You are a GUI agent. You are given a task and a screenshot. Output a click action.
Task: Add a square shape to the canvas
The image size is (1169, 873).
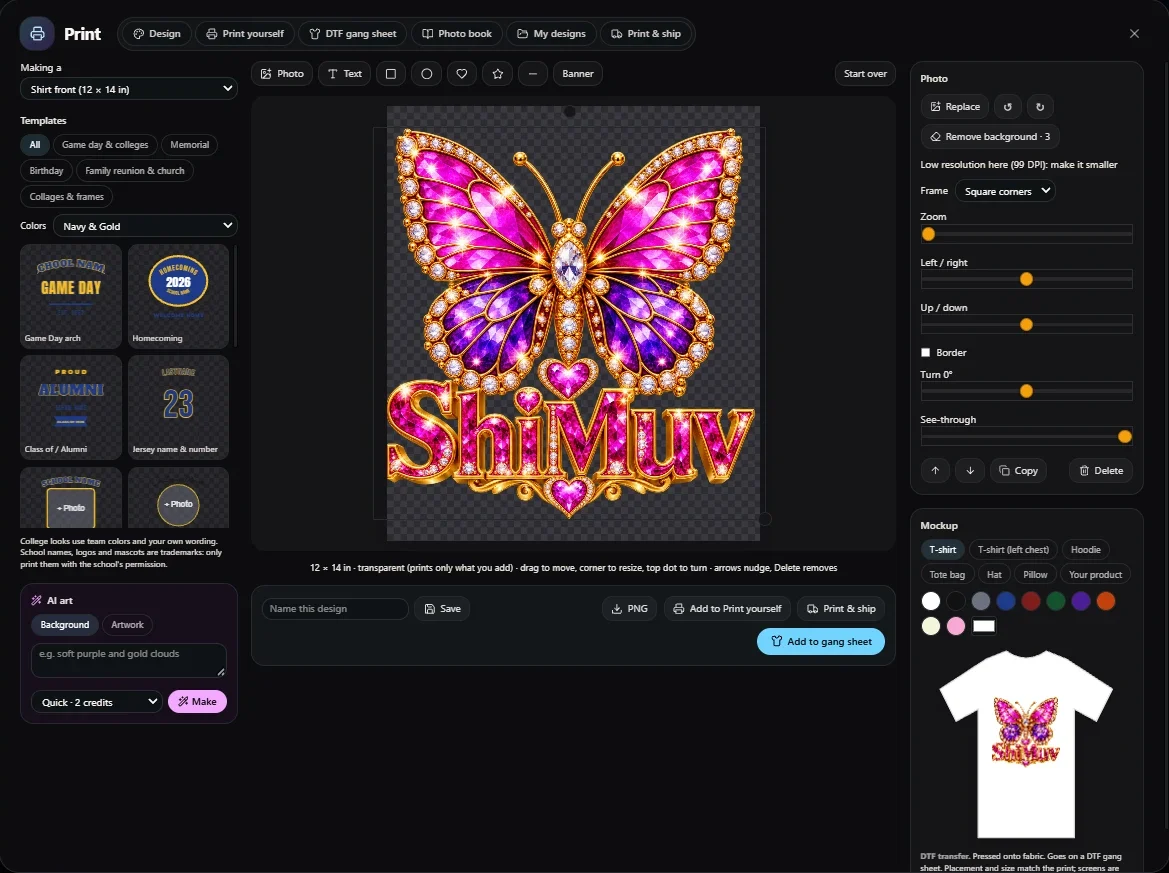pyautogui.click(x=391, y=74)
